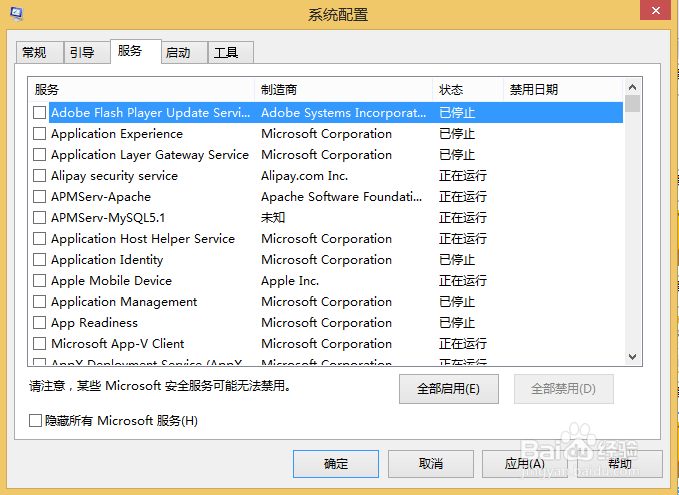Toggle 隐藏所有 Microsoft 服务 checkbox
Image resolution: width=679 pixels, height=495 pixels.
(36, 421)
